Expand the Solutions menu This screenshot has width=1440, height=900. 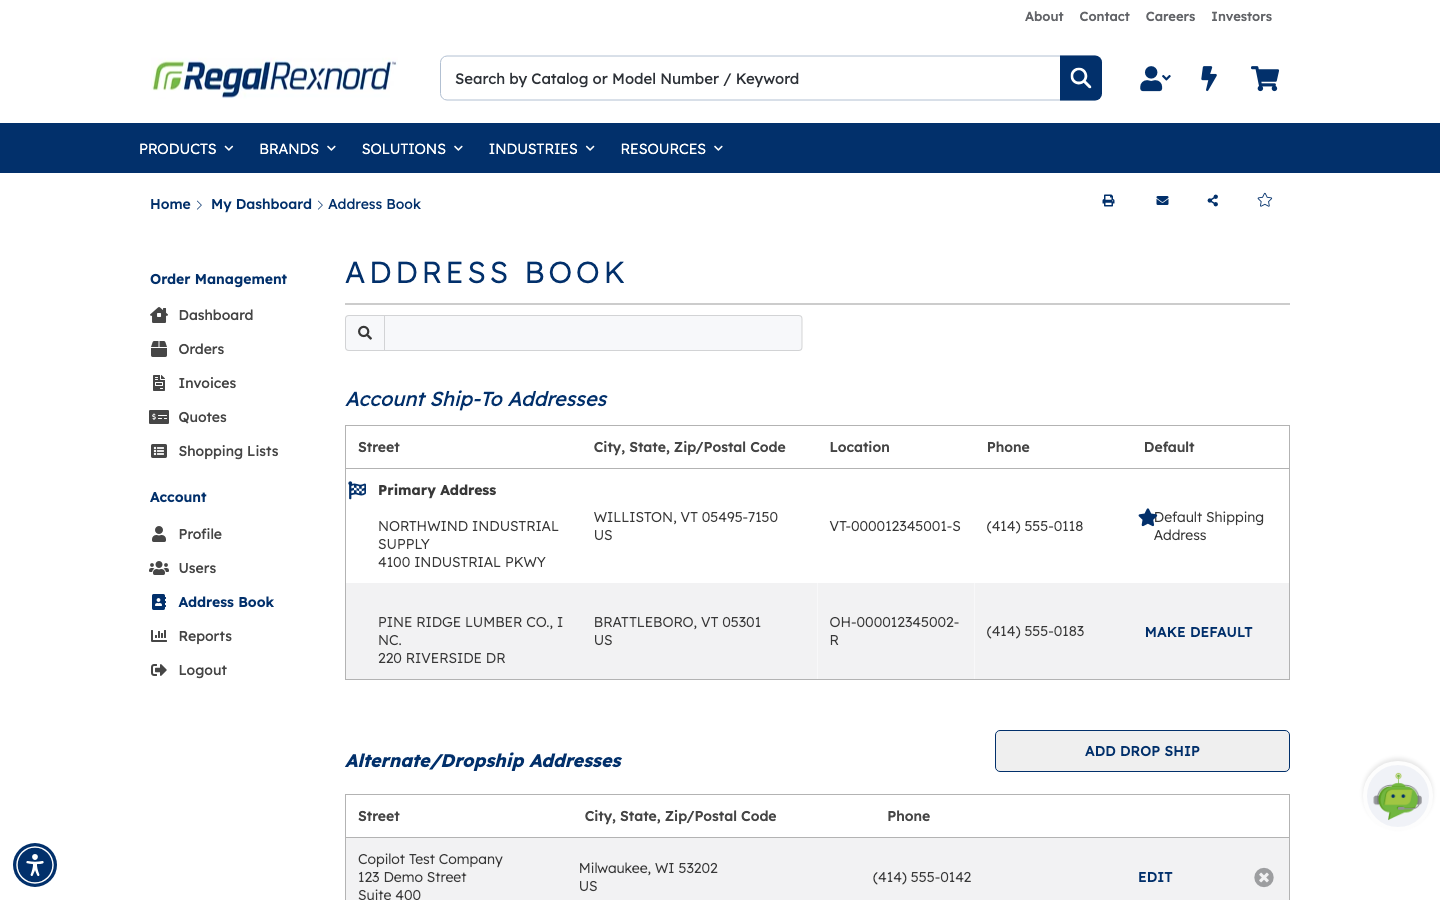click(x=412, y=148)
